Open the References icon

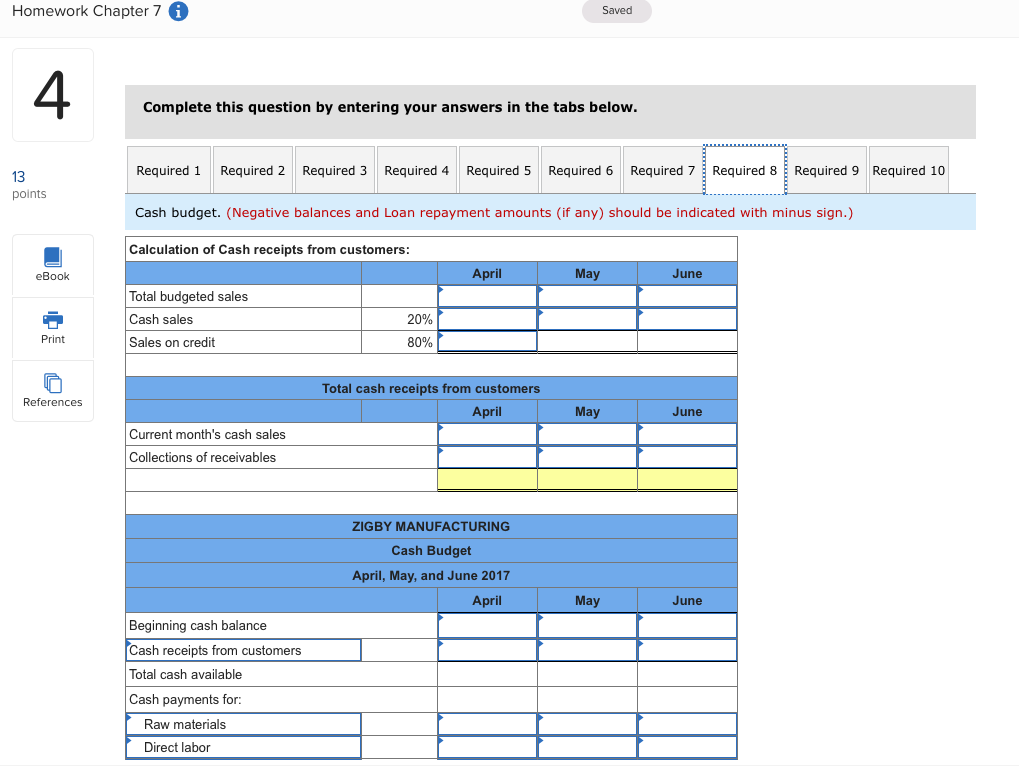(x=53, y=391)
